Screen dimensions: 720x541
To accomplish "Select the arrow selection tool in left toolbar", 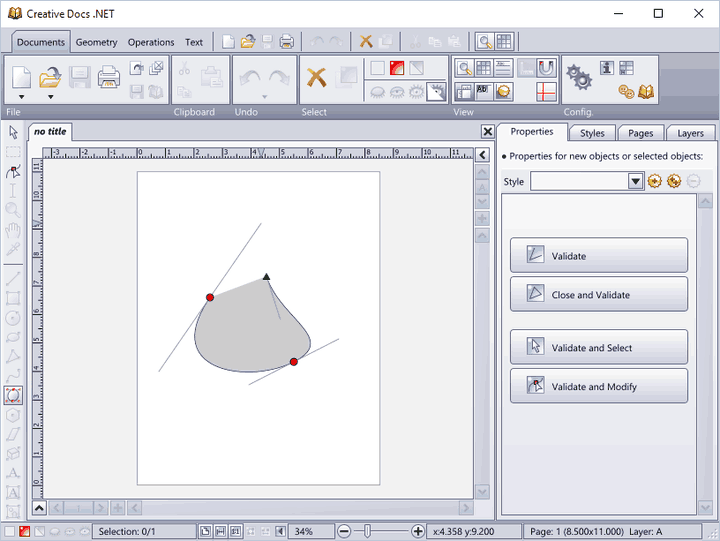I will pyautogui.click(x=13, y=132).
